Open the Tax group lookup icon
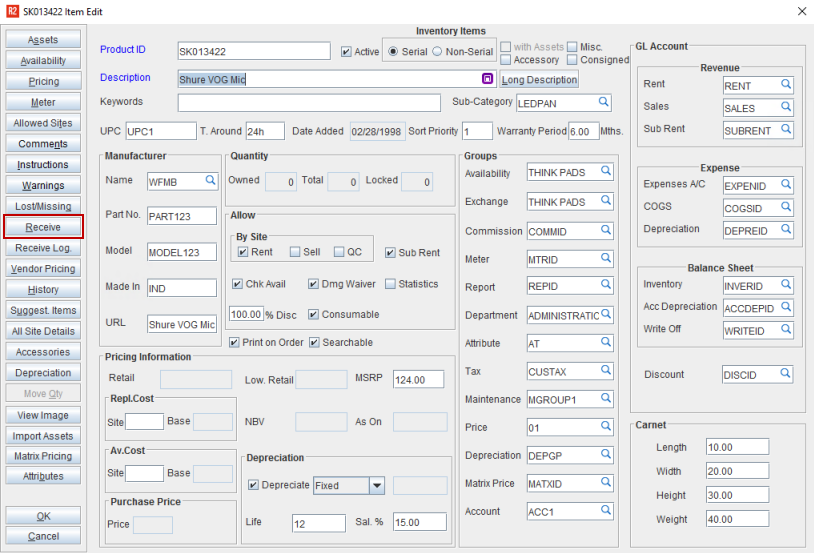Screen dimensions: 814x553 pyautogui.click(x=606, y=371)
